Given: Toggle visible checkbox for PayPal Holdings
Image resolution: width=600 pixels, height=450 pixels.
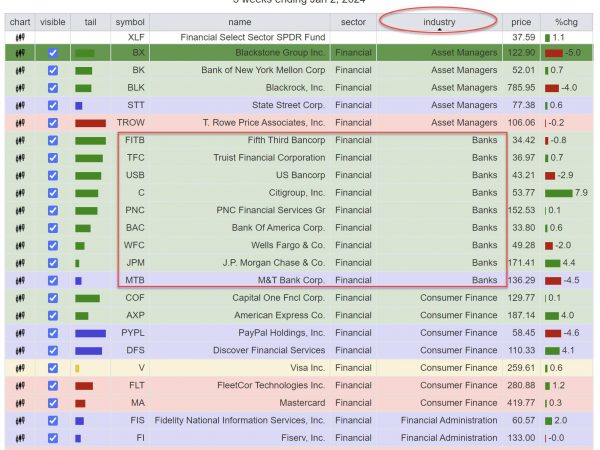Looking at the screenshot, I should point(53,333).
